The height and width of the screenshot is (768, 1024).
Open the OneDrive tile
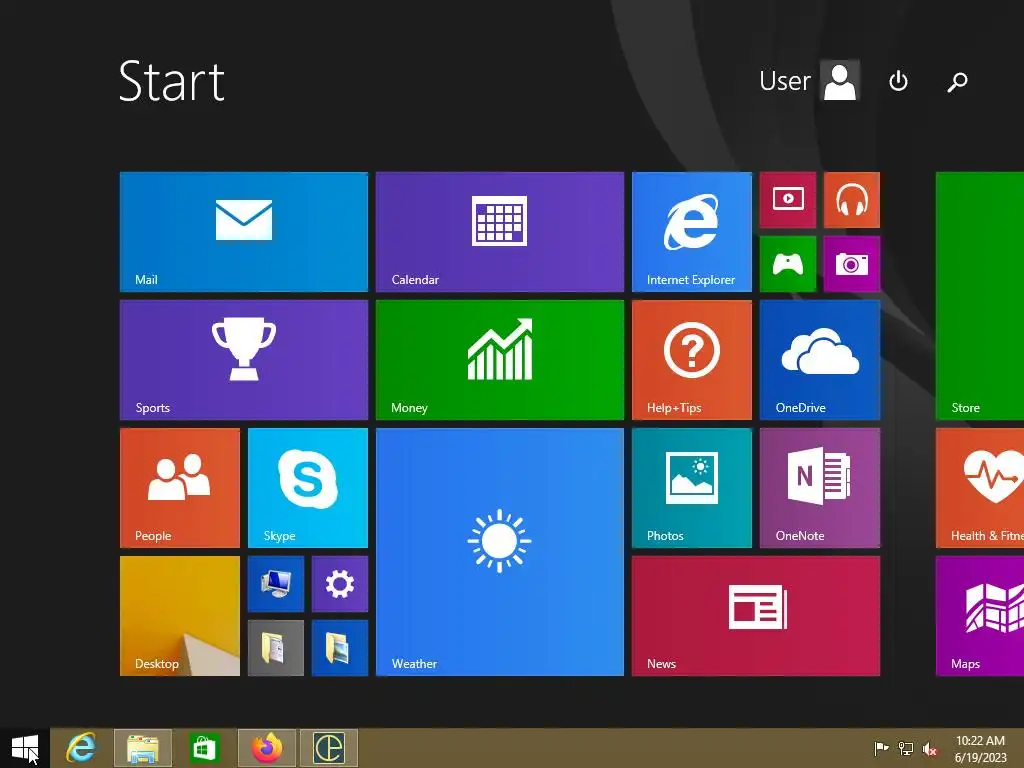point(820,360)
